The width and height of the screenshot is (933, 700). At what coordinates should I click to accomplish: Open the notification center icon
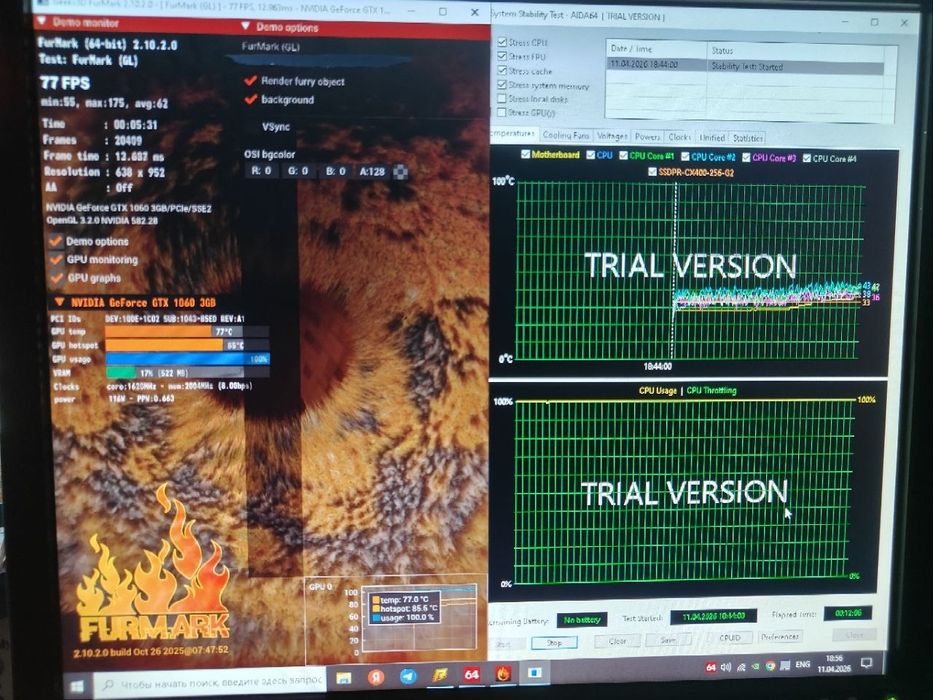(x=866, y=662)
